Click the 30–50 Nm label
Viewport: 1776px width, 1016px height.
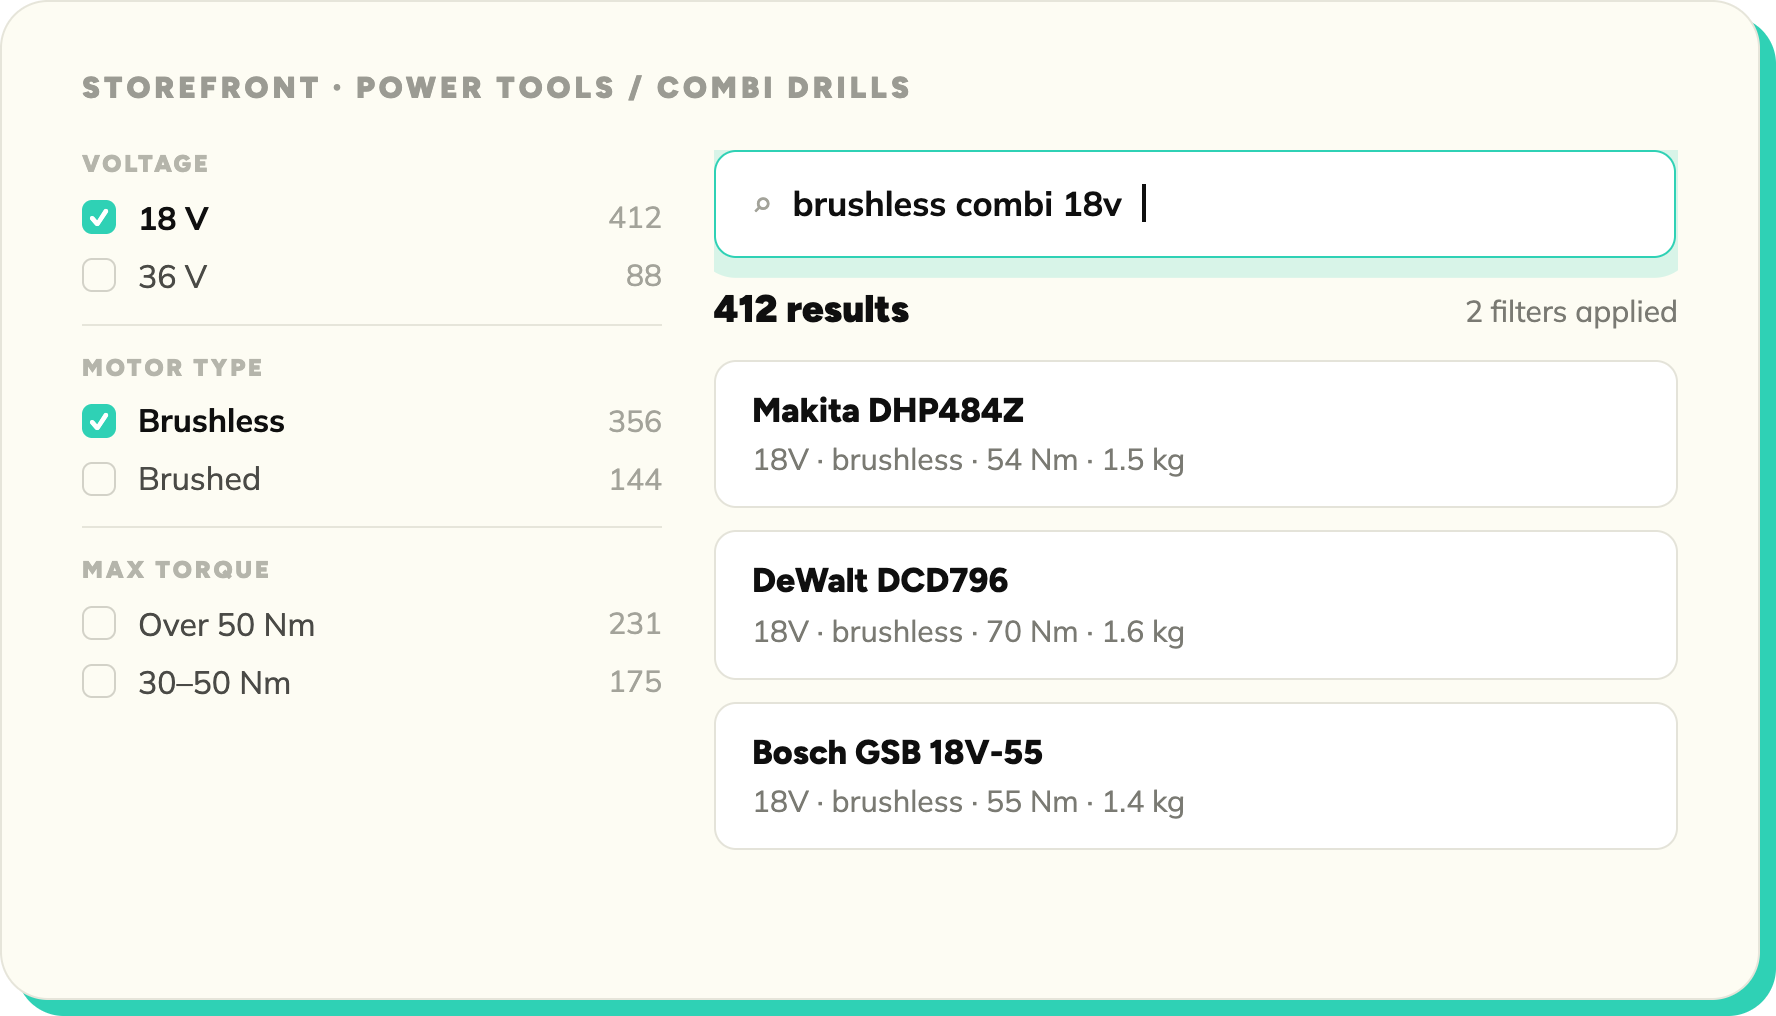pyautogui.click(x=215, y=683)
